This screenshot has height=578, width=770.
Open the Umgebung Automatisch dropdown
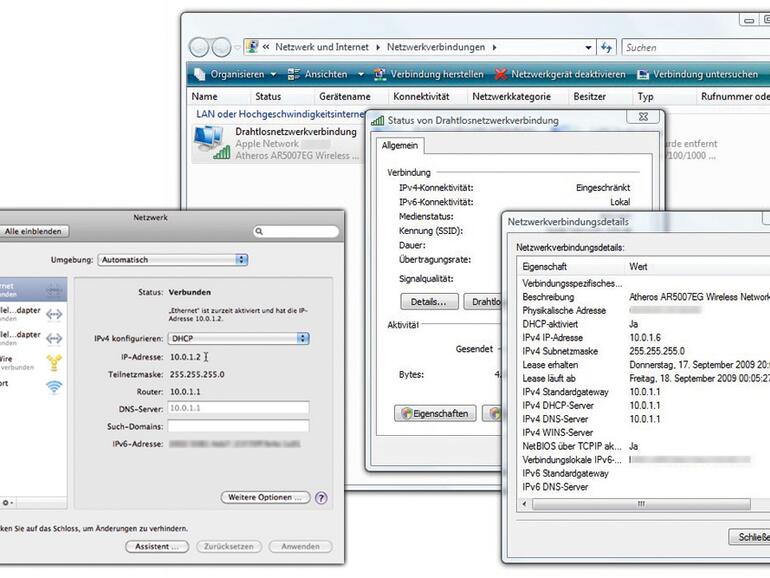tap(172, 260)
